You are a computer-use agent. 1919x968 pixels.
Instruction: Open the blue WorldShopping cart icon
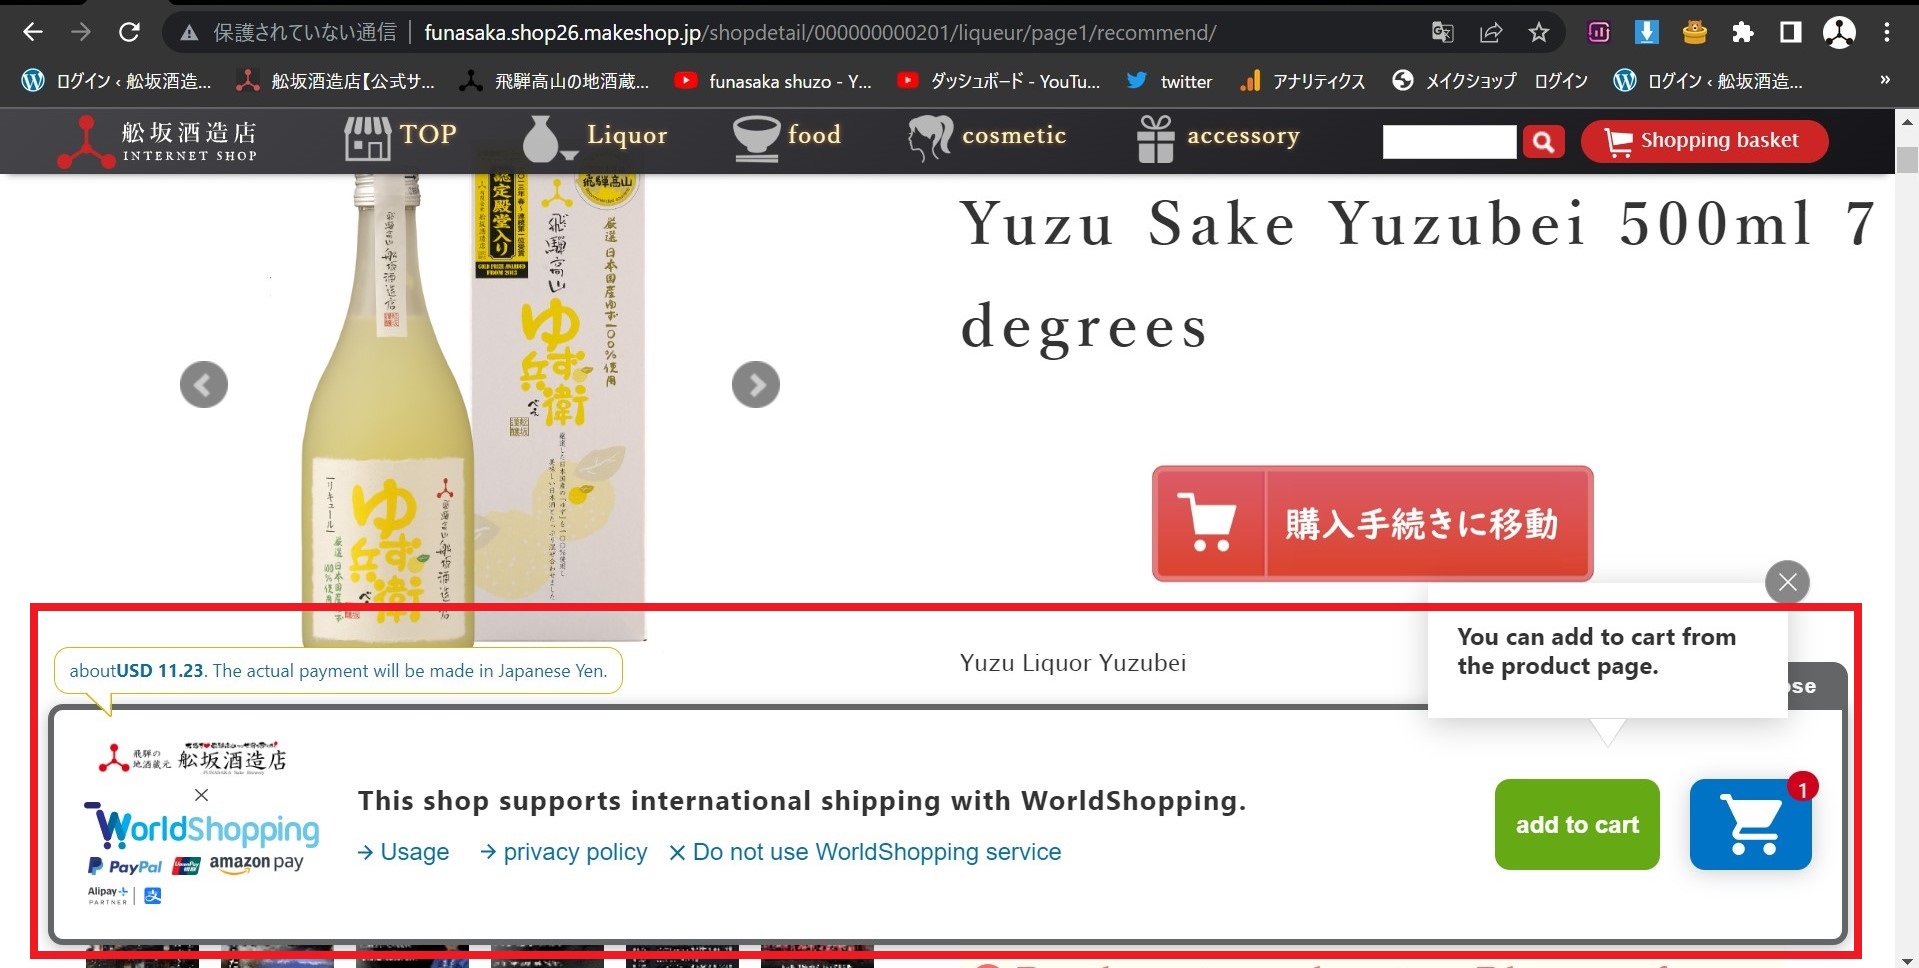click(x=1751, y=824)
